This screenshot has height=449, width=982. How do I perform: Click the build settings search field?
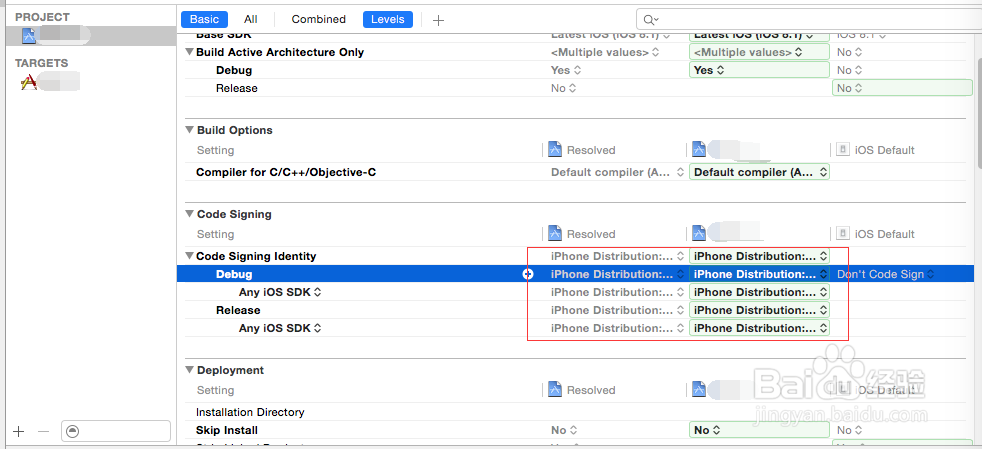(x=800, y=19)
